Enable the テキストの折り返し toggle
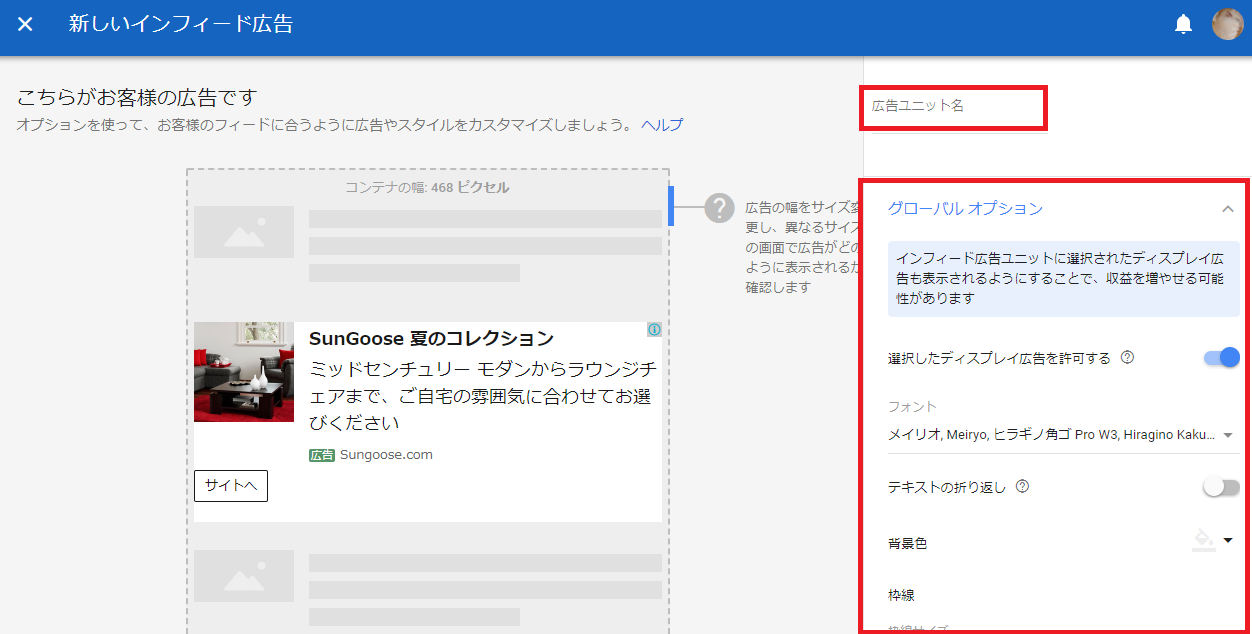1252x634 pixels. [x=1221, y=487]
